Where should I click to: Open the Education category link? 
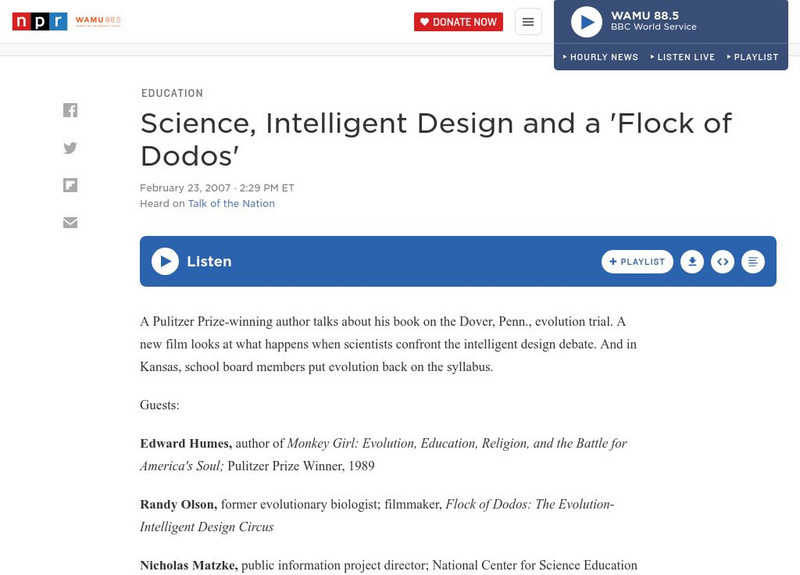coord(172,93)
